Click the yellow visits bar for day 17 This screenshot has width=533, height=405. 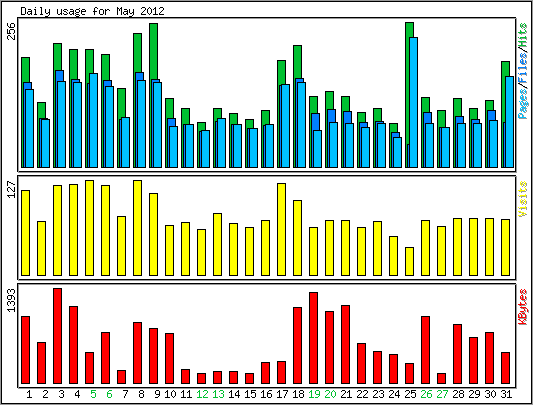click(x=281, y=230)
